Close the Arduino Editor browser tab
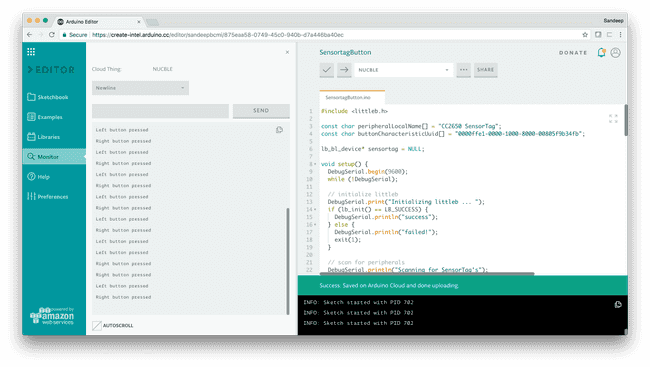The image size is (650, 367). pos(139,22)
